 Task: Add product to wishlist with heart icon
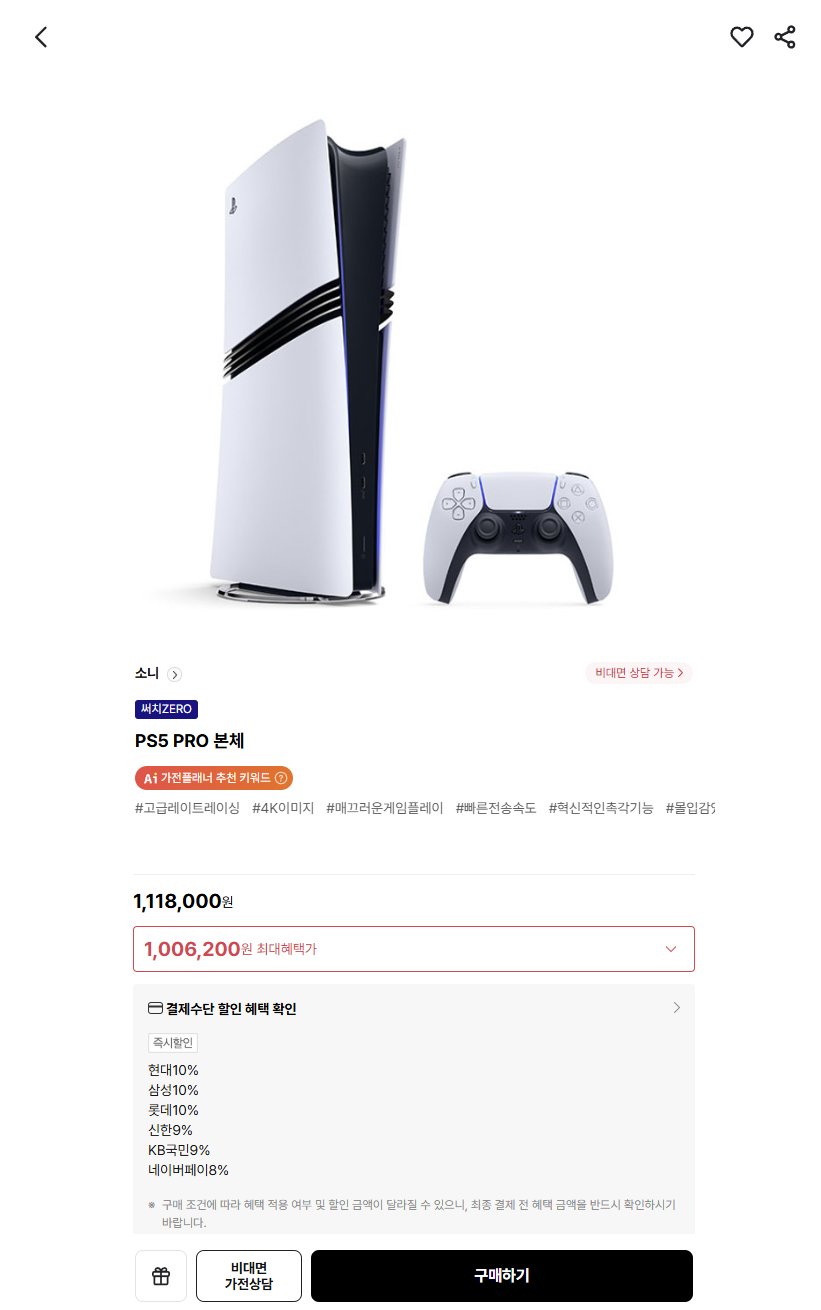(741, 37)
